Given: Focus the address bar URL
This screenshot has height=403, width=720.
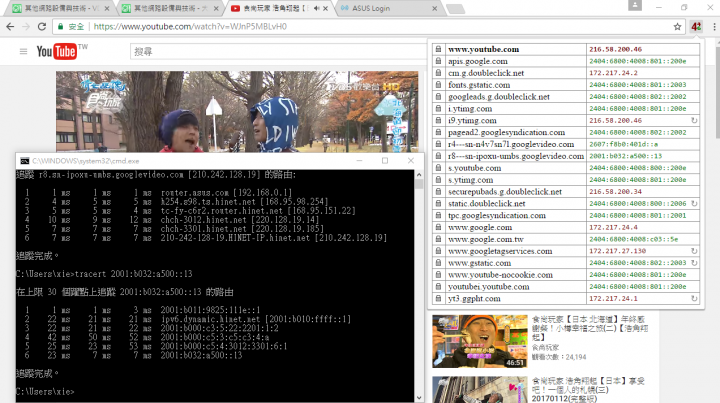Looking at the screenshot, I should coord(190,27).
